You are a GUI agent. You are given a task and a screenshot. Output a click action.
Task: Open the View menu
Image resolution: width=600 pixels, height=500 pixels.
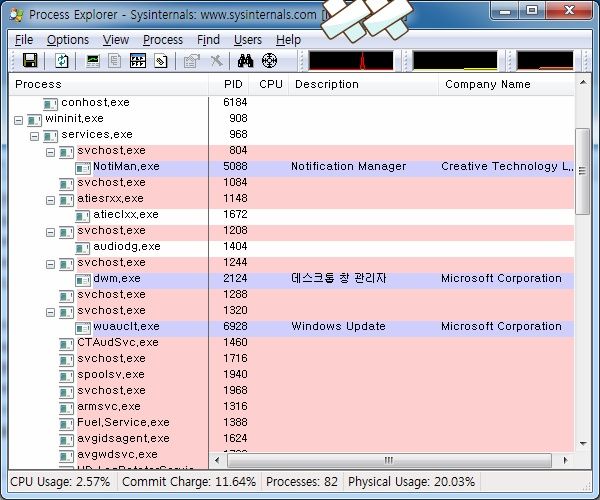coord(116,40)
